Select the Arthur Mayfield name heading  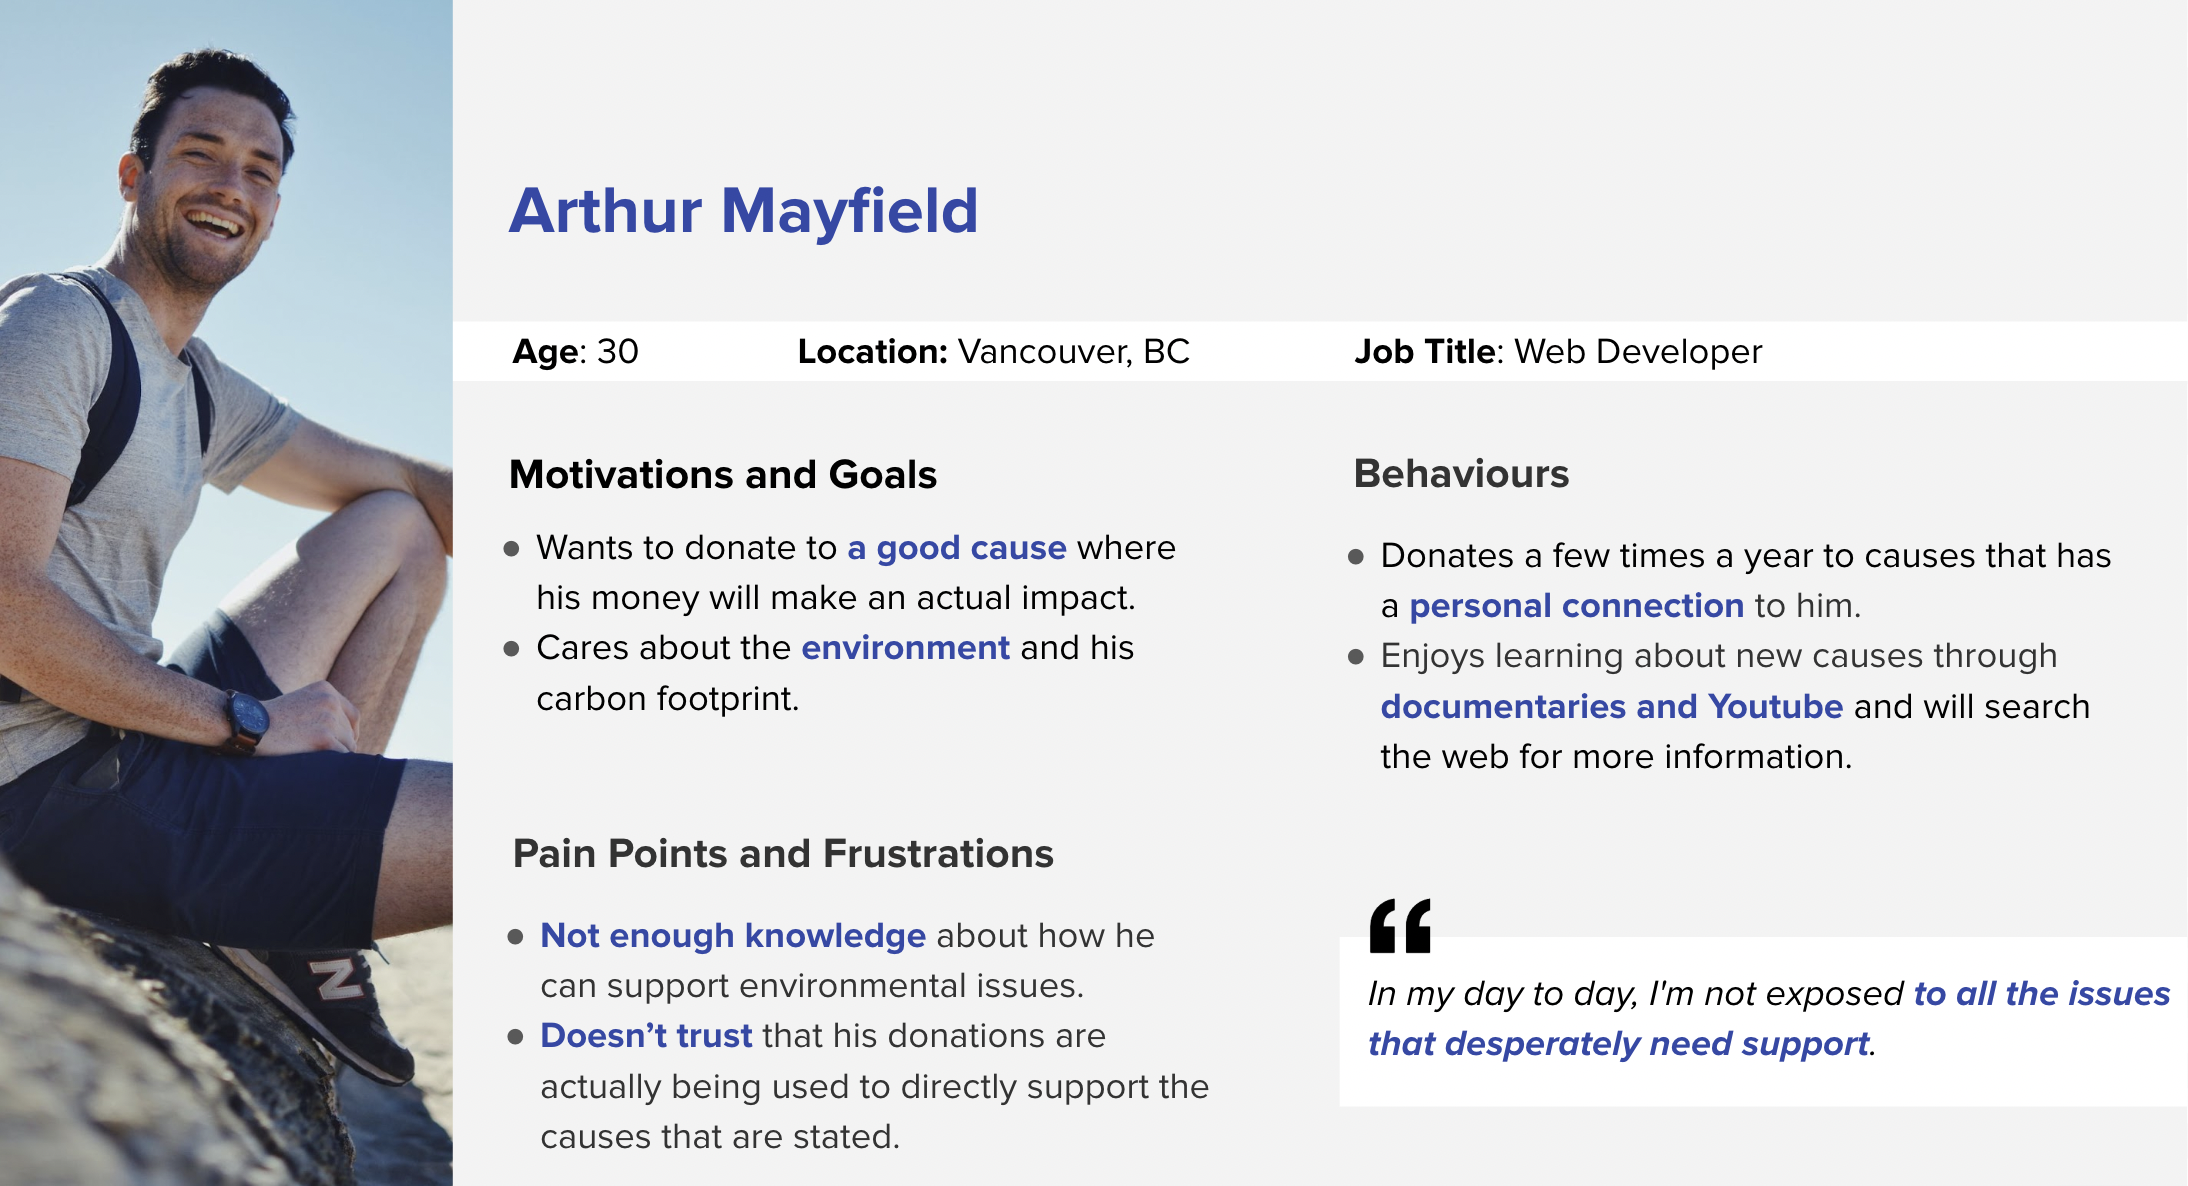(x=743, y=211)
